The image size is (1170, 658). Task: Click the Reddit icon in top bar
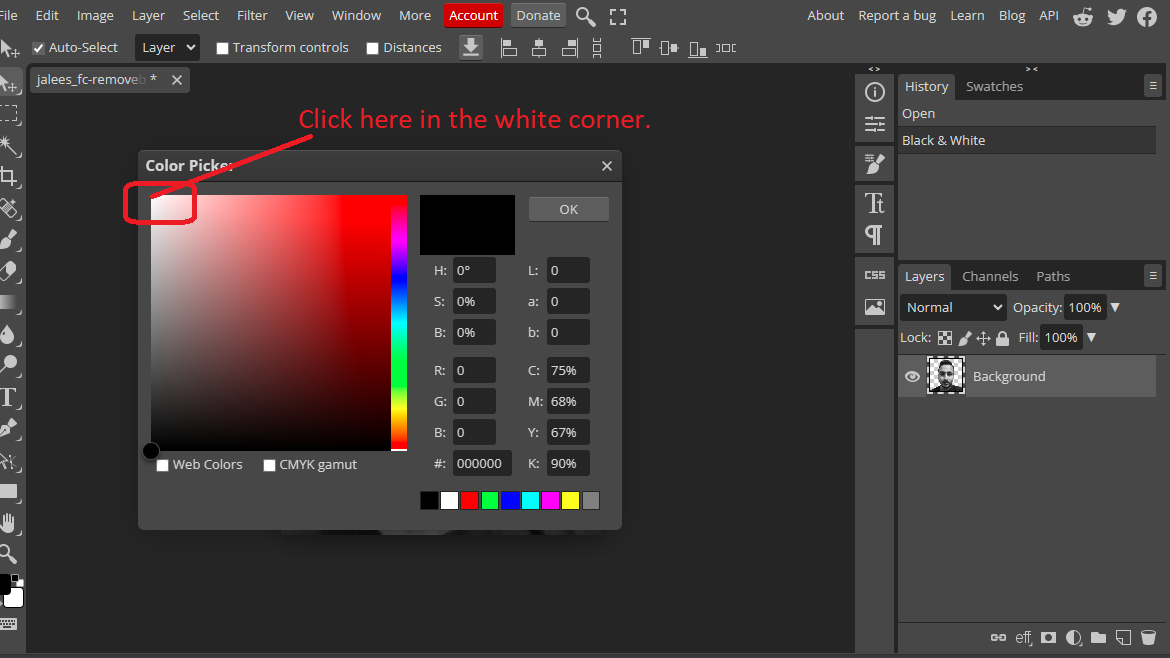tap(1083, 16)
